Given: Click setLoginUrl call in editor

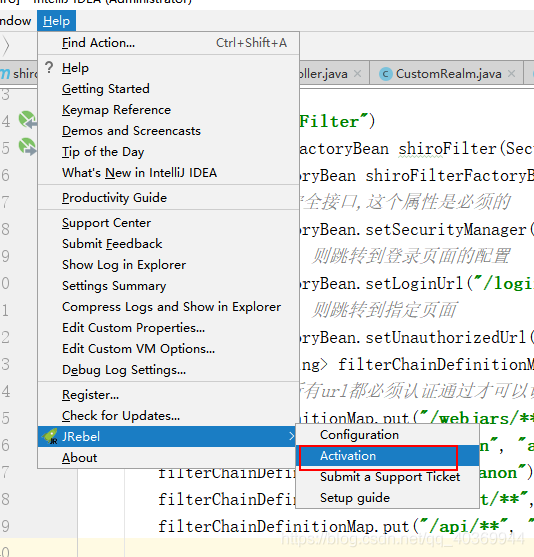Looking at the screenshot, I should 415,283.
